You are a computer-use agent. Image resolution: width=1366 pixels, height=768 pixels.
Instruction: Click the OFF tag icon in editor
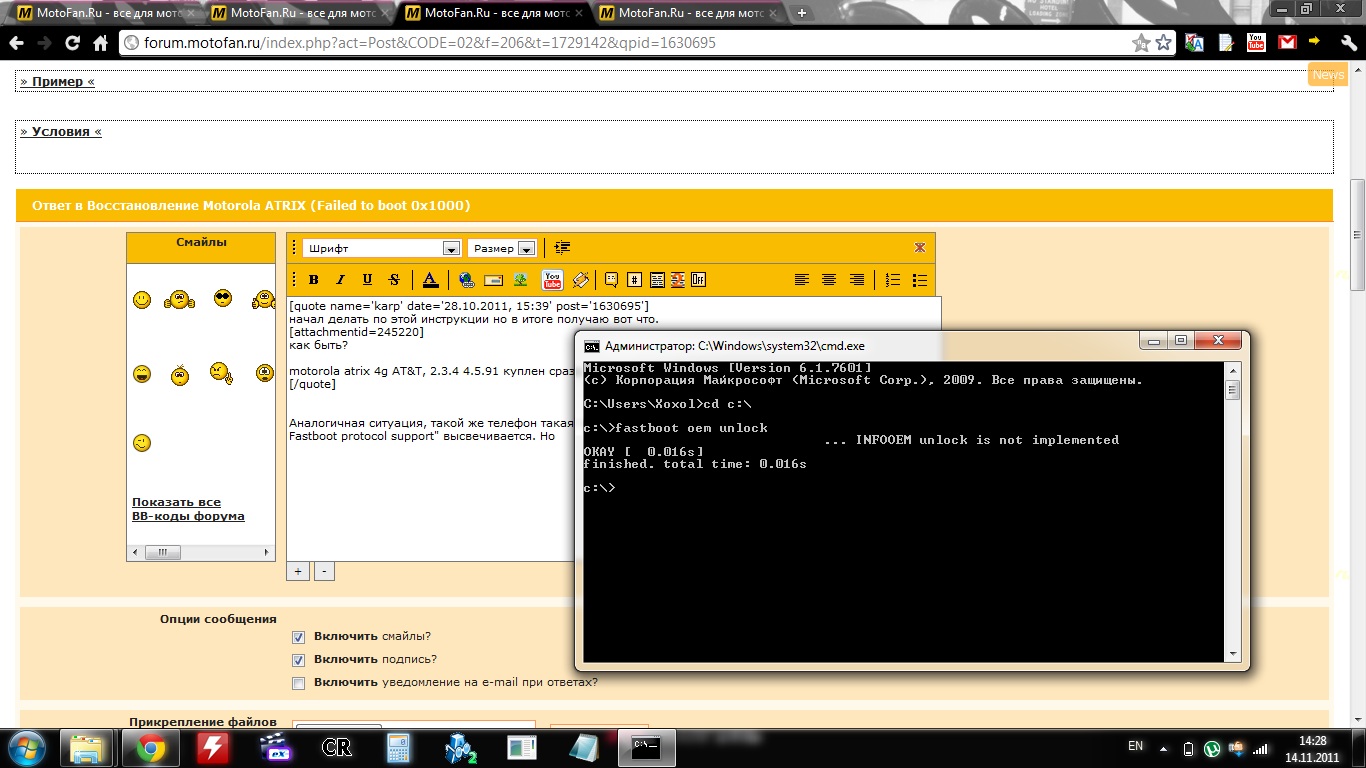point(698,280)
